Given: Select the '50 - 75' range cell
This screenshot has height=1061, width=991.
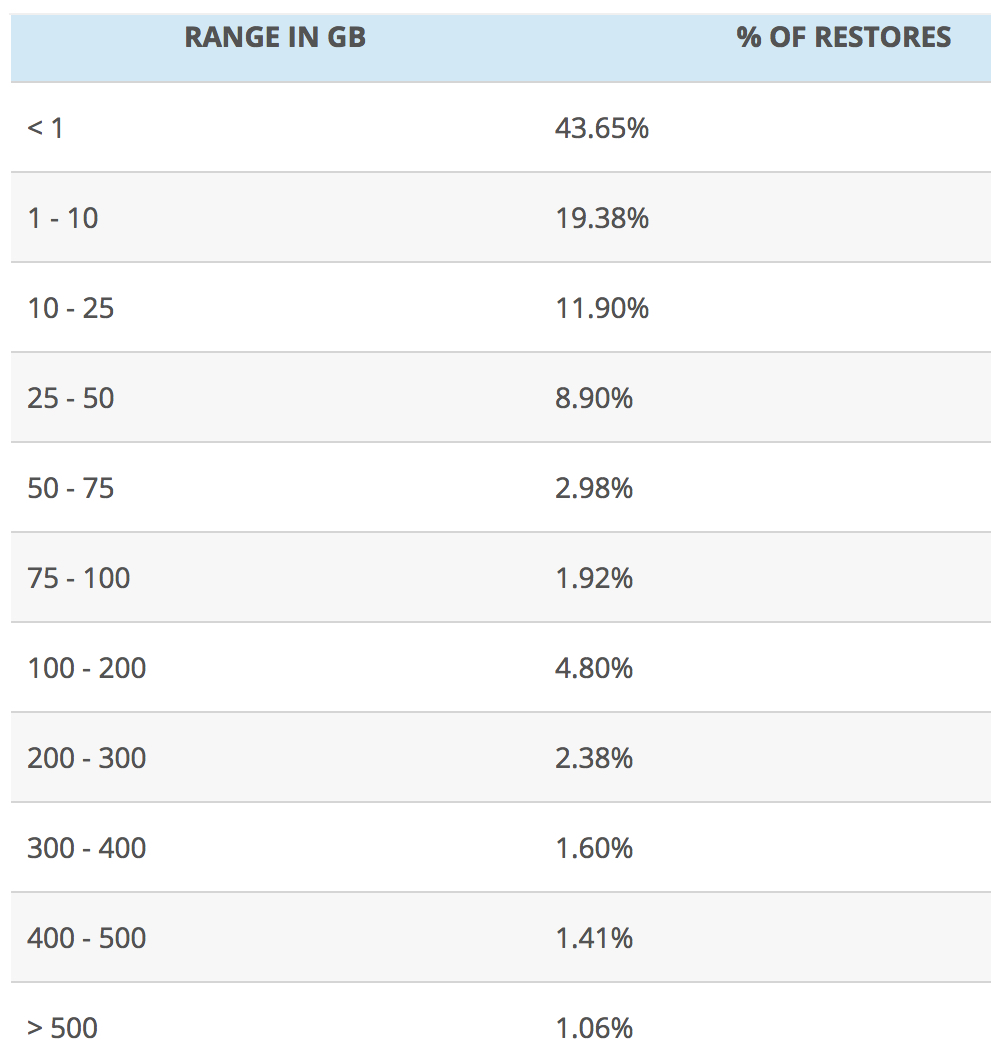Looking at the screenshot, I should click(71, 488).
